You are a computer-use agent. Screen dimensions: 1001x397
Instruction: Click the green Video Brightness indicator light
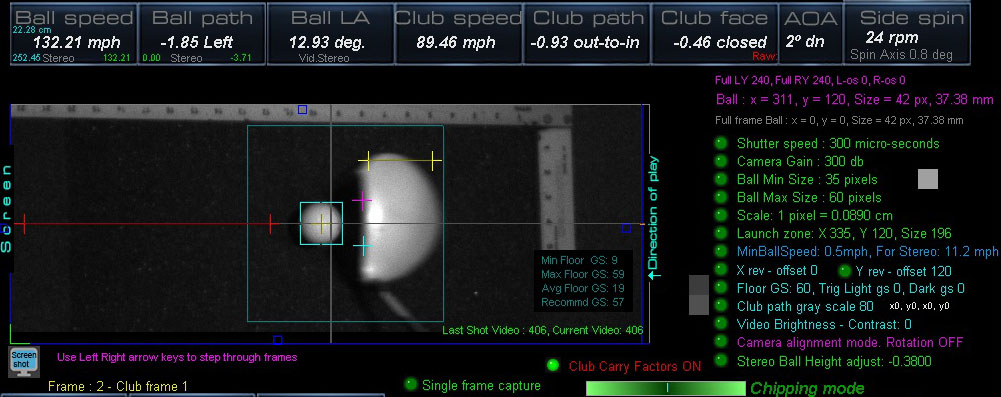coord(721,324)
